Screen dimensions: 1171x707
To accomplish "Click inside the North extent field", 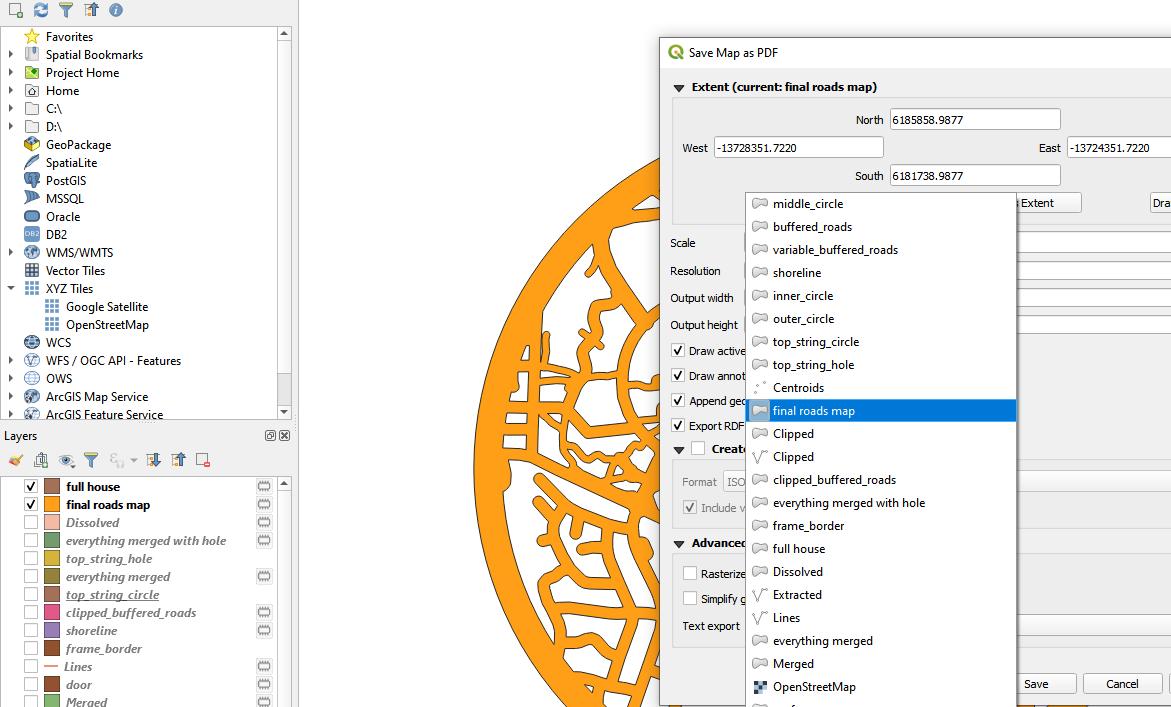I will [x=974, y=118].
